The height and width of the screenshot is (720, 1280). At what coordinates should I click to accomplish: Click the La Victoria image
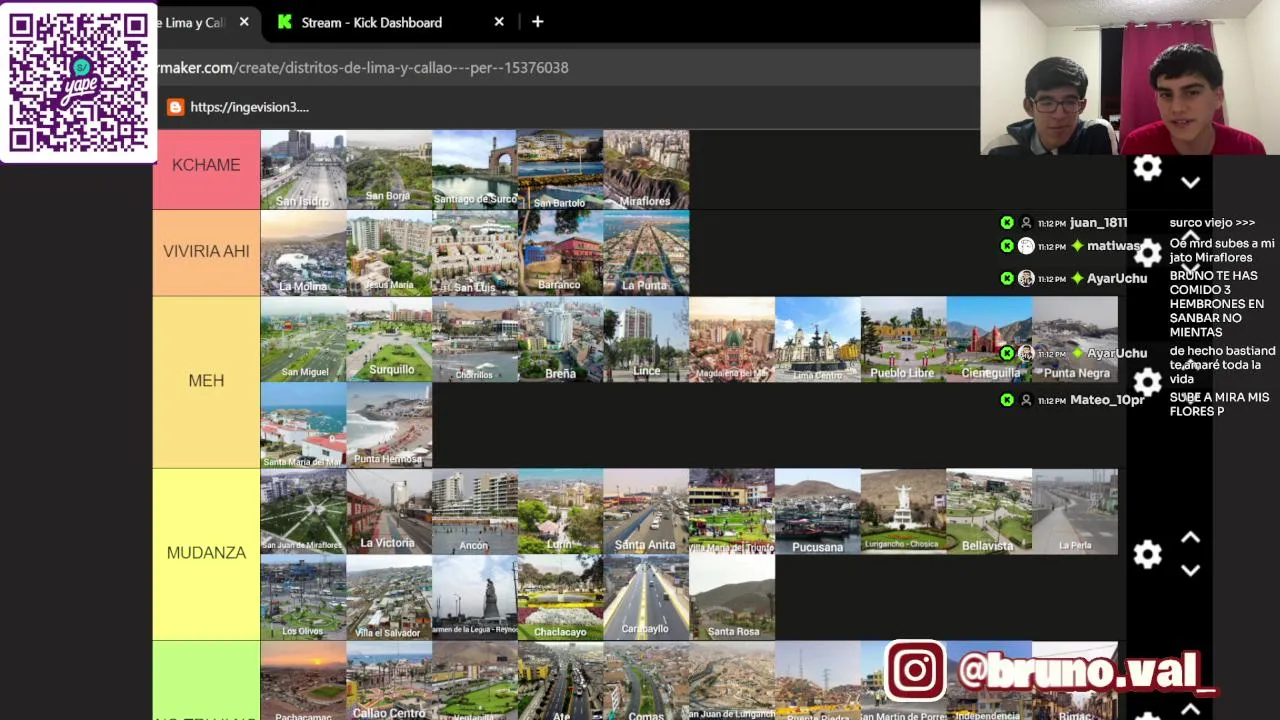[x=389, y=511]
